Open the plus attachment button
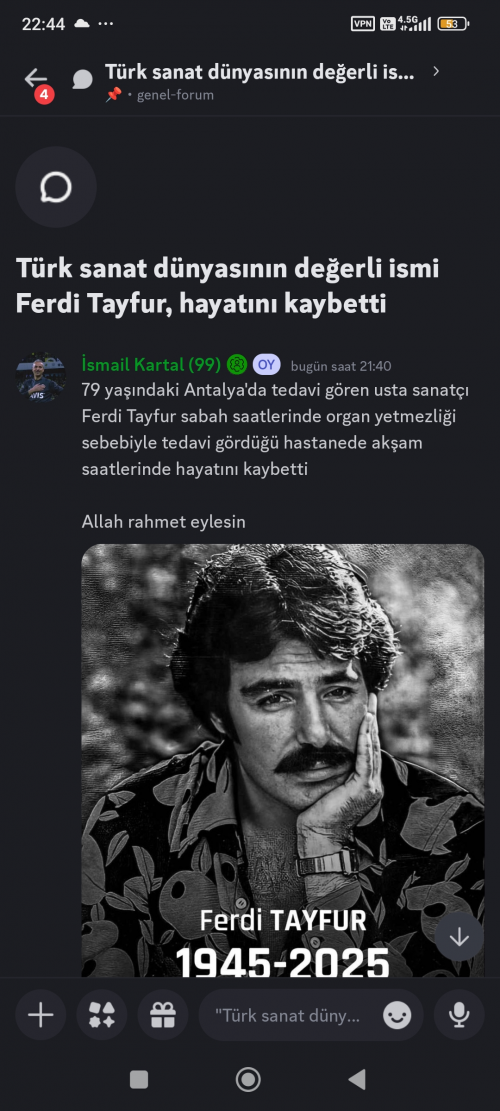Viewport: 500px width, 1111px height. 40,1015
